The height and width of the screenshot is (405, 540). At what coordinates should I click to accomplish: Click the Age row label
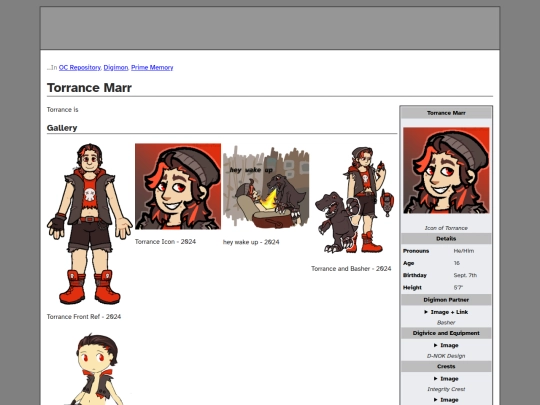click(408, 263)
